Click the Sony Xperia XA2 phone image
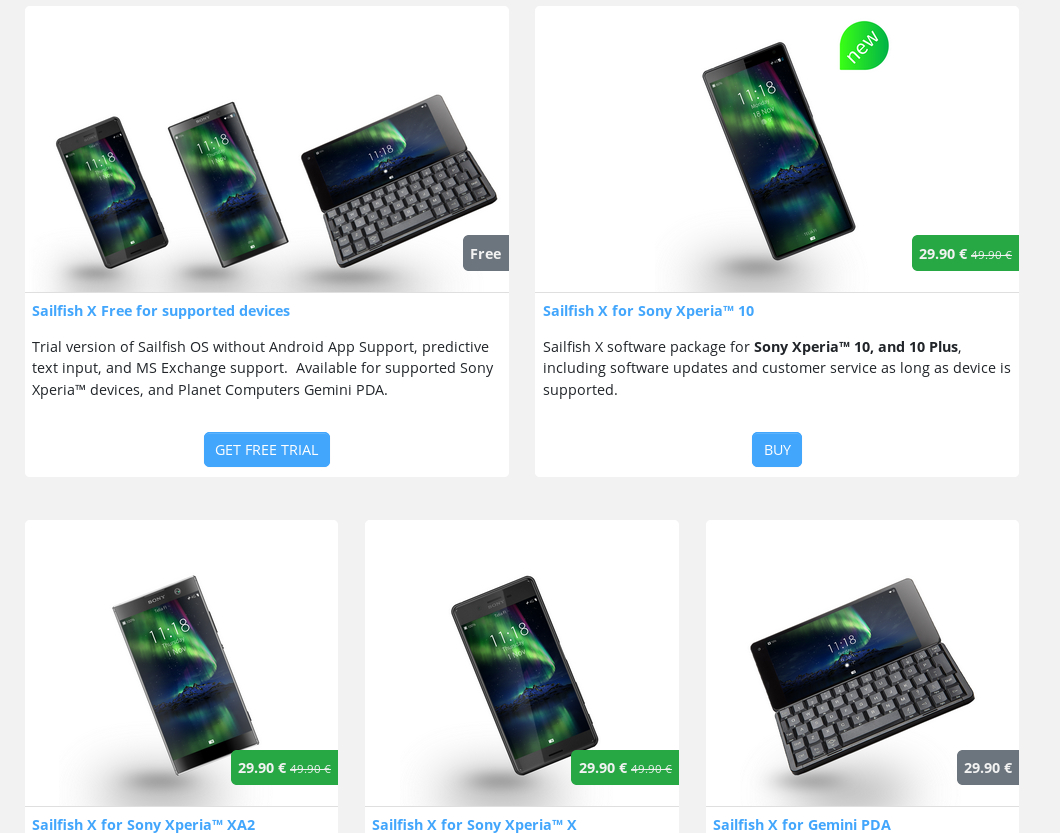Screen dimensions: 1060x833 (x=185, y=674)
